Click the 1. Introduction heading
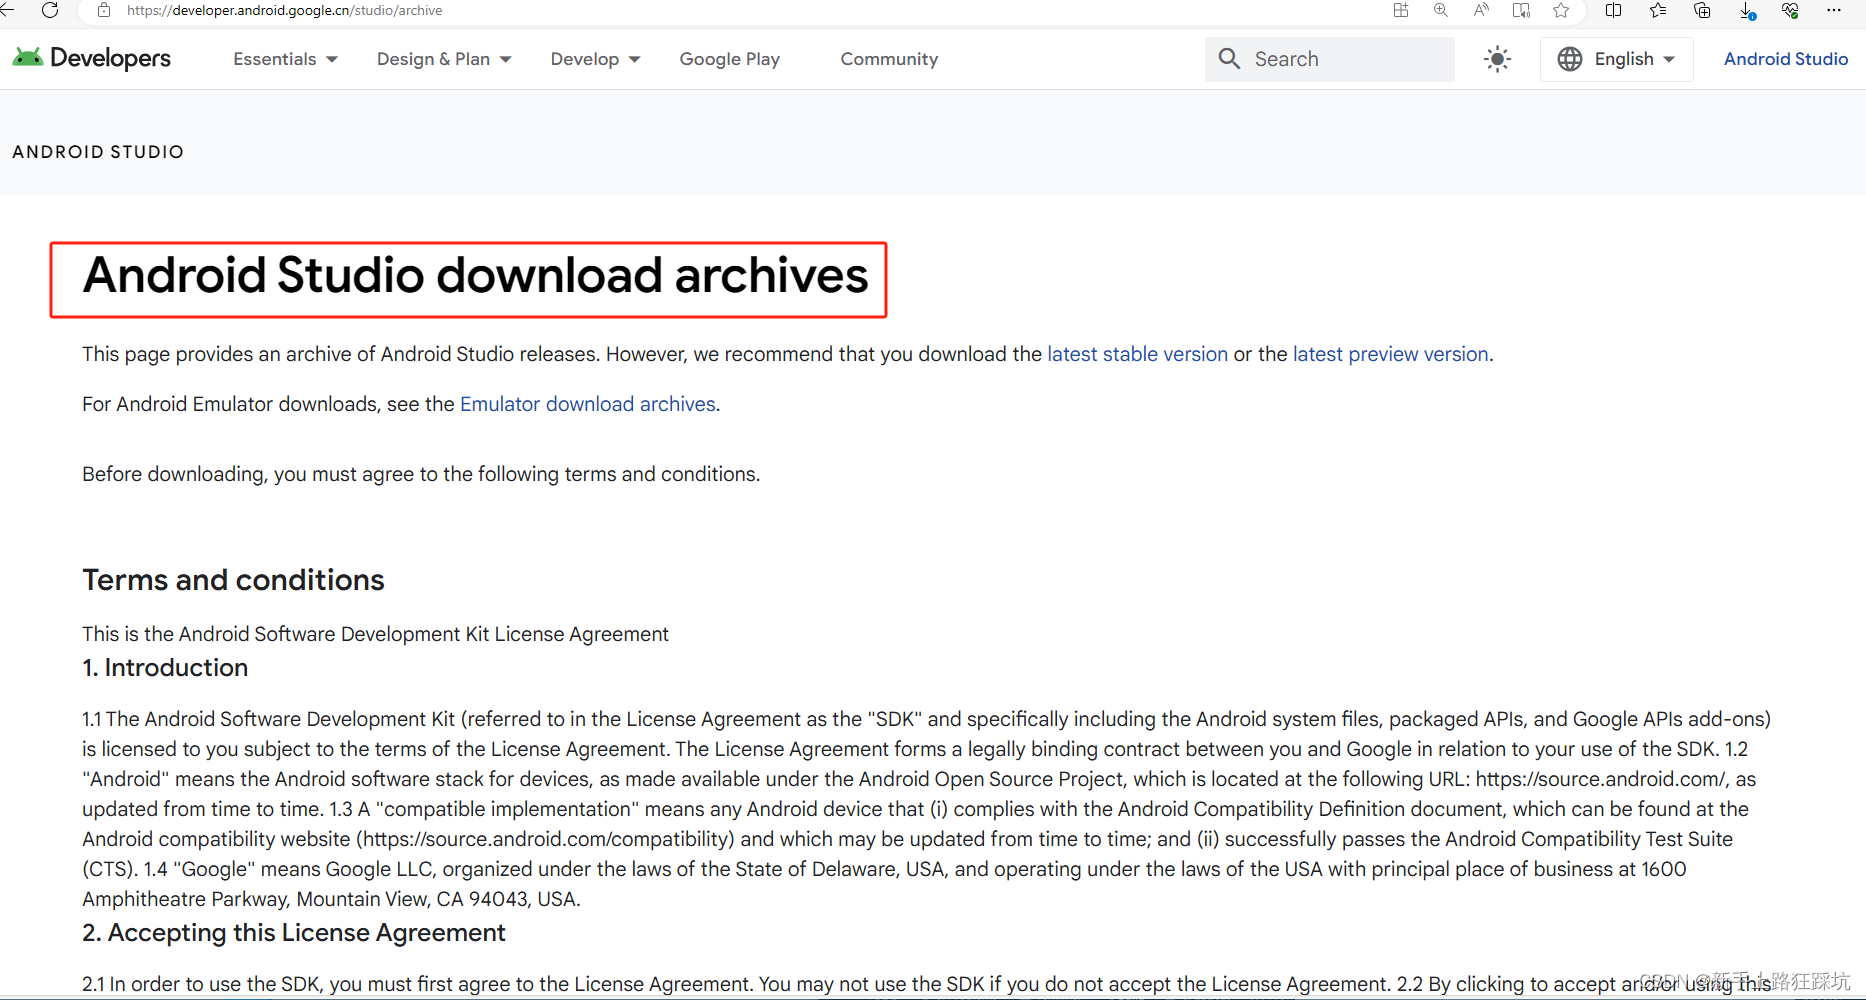Screen dimensions: 1866x1000 pyautogui.click(x=165, y=668)
